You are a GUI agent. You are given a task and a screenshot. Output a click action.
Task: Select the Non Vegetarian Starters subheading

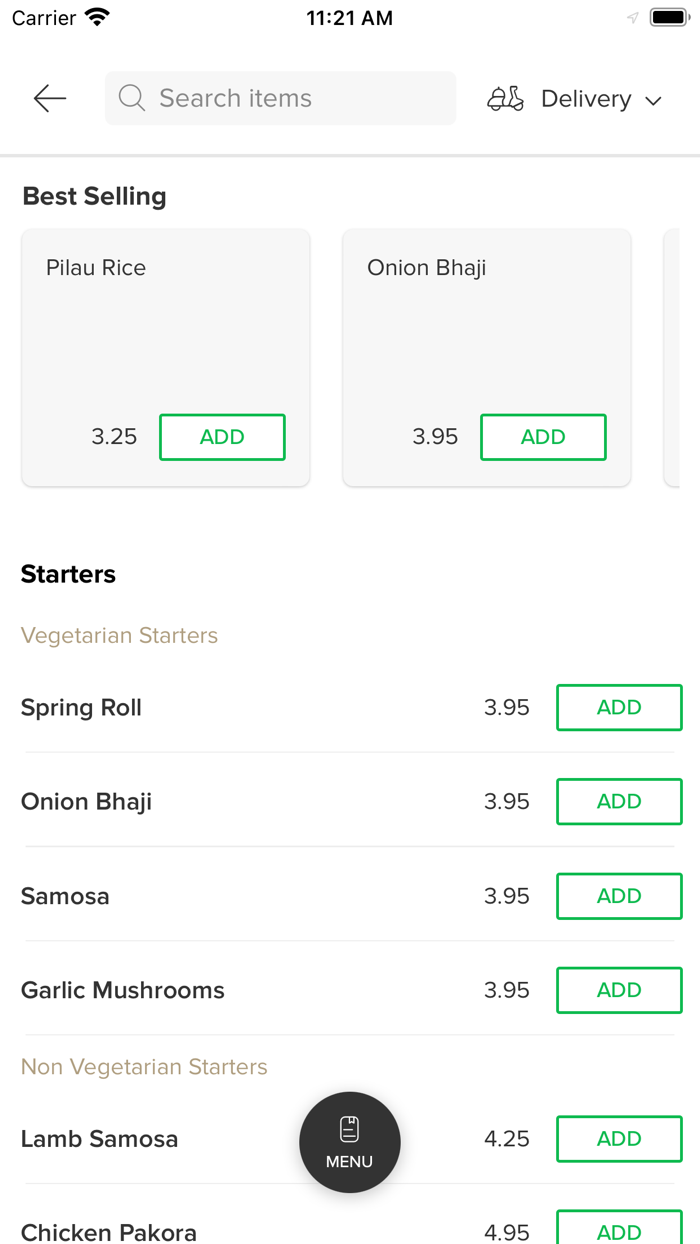[x=144, y=1067]
